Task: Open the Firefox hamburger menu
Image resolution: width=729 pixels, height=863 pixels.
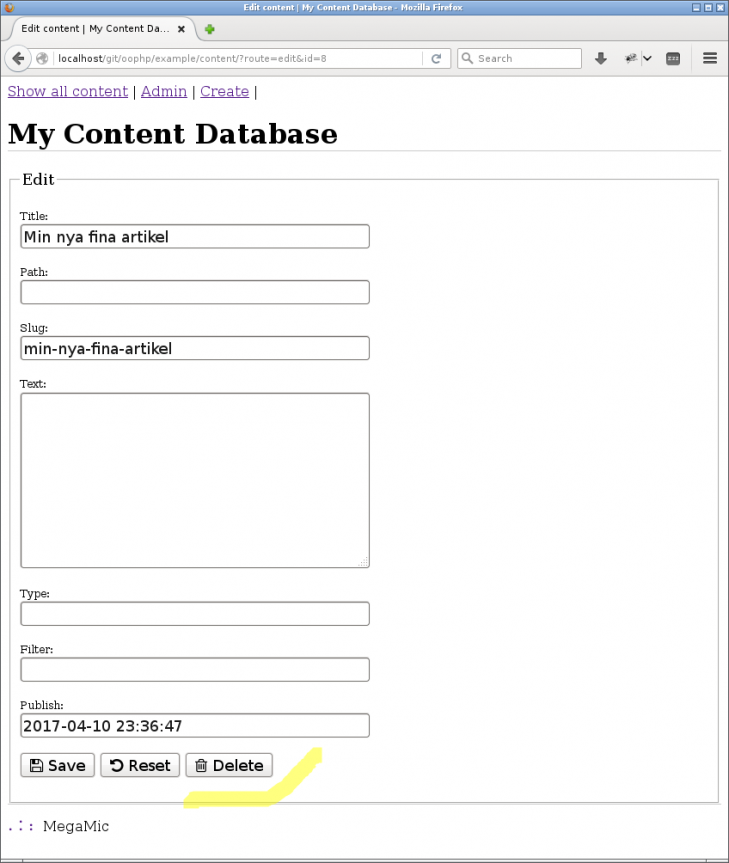Action: pos(710,58)
